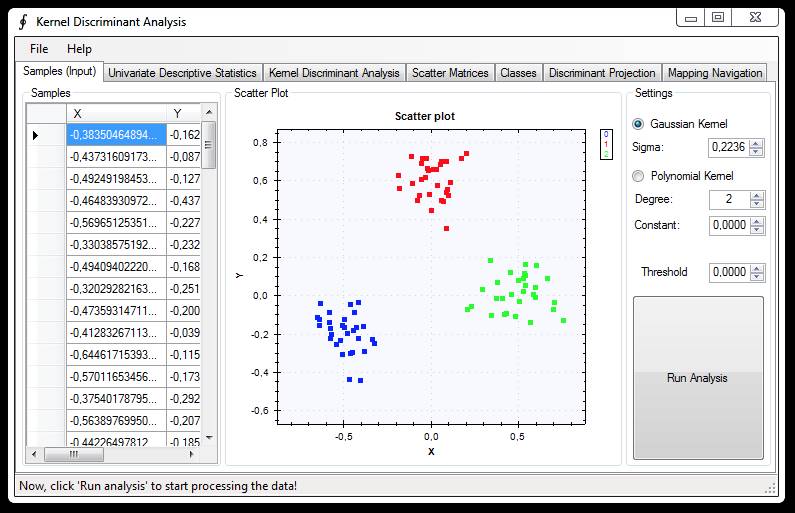Click the Degree value field

tap(729, 199)
